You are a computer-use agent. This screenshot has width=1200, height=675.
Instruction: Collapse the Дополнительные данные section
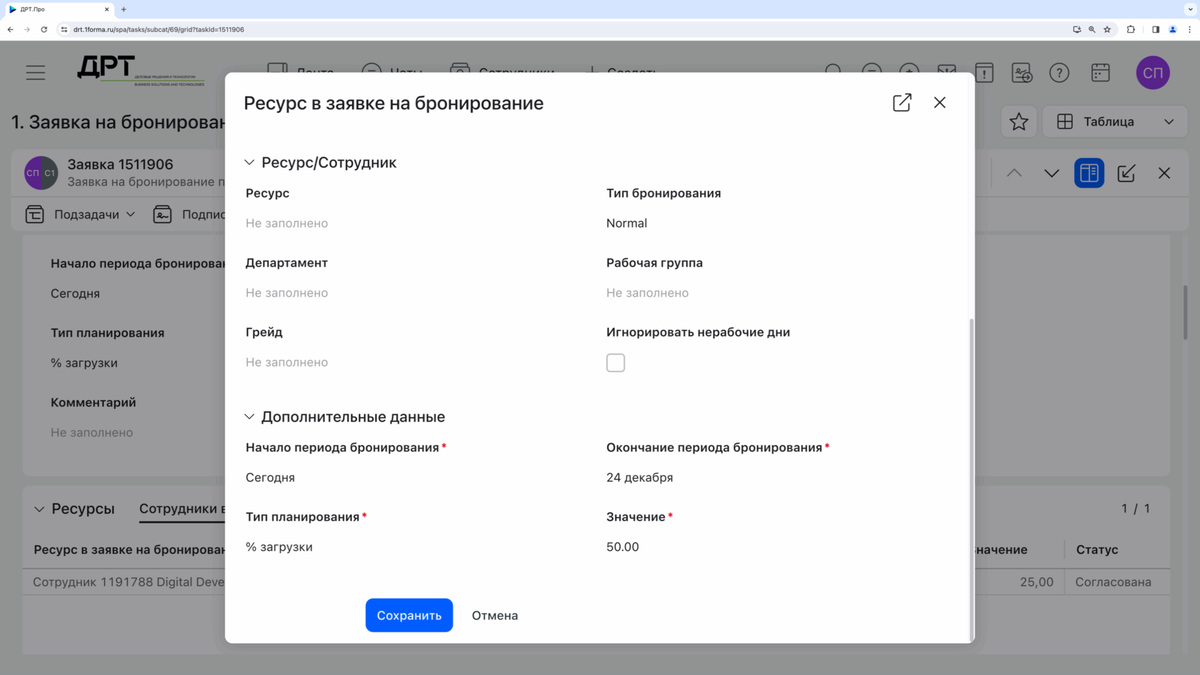[x=248, y=416]
